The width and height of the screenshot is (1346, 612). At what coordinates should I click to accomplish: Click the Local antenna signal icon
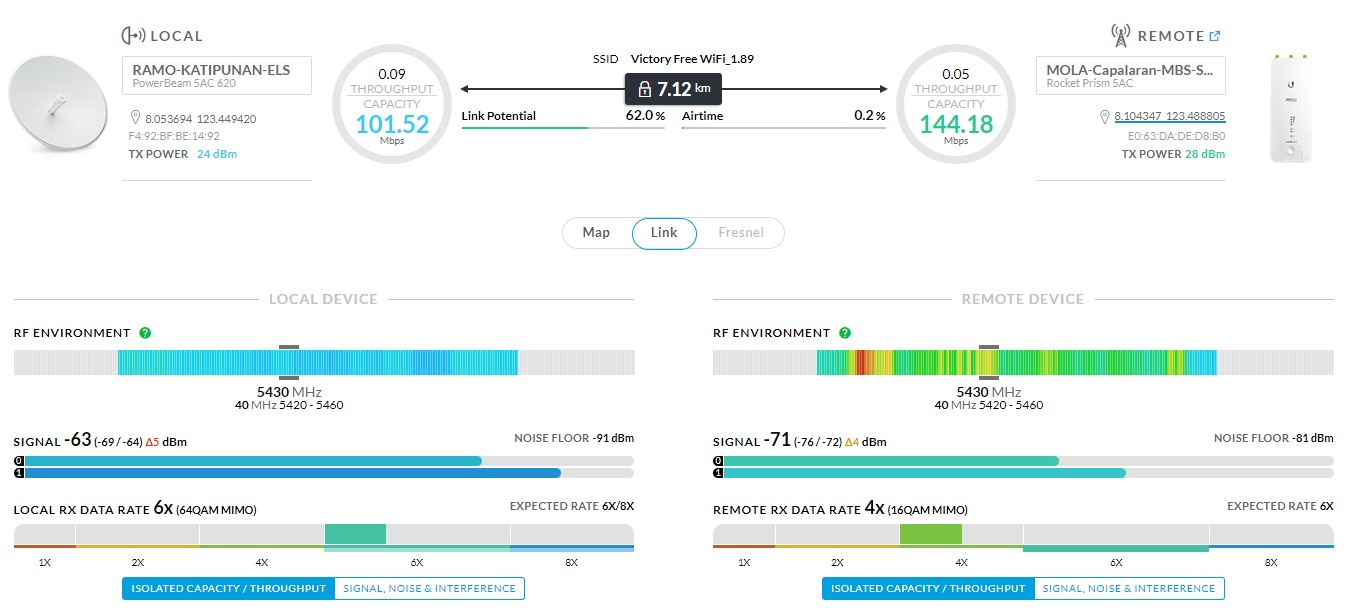click(x=133, y=36)
